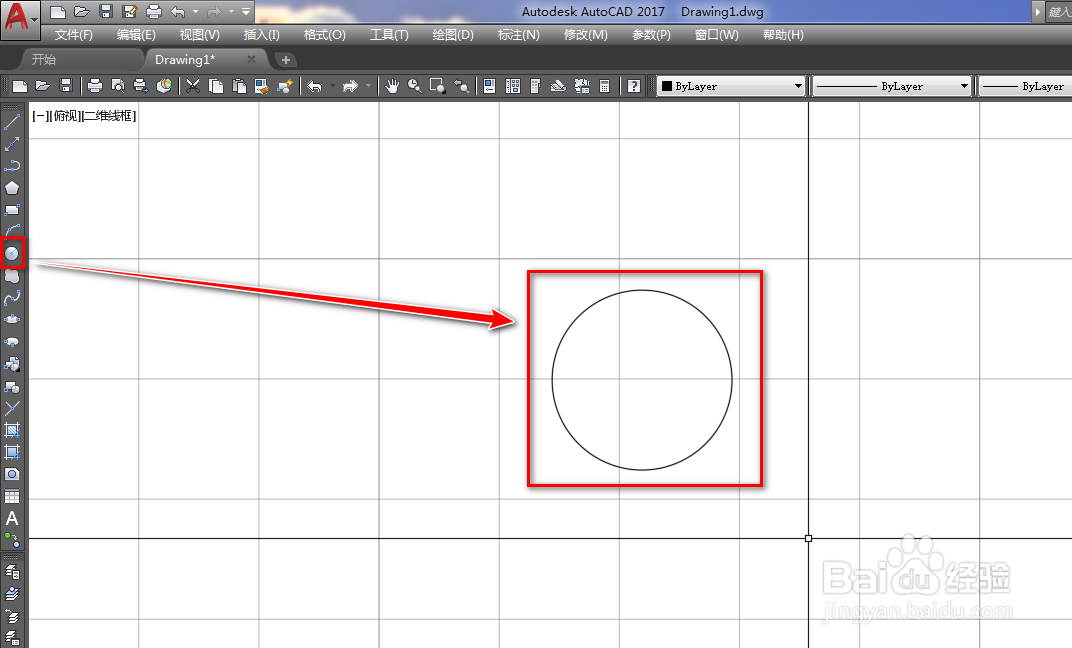The image size is (1072, 648).
Task: Click Match Properties brush icon
Action: (x=262, y=85)
